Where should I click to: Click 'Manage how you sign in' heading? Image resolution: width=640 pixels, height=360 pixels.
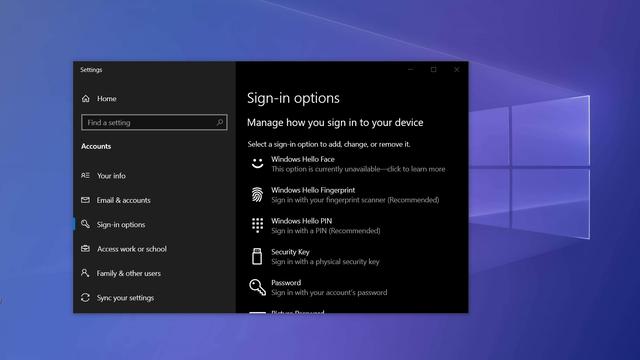pyautogui.click(x=335, y=122)
